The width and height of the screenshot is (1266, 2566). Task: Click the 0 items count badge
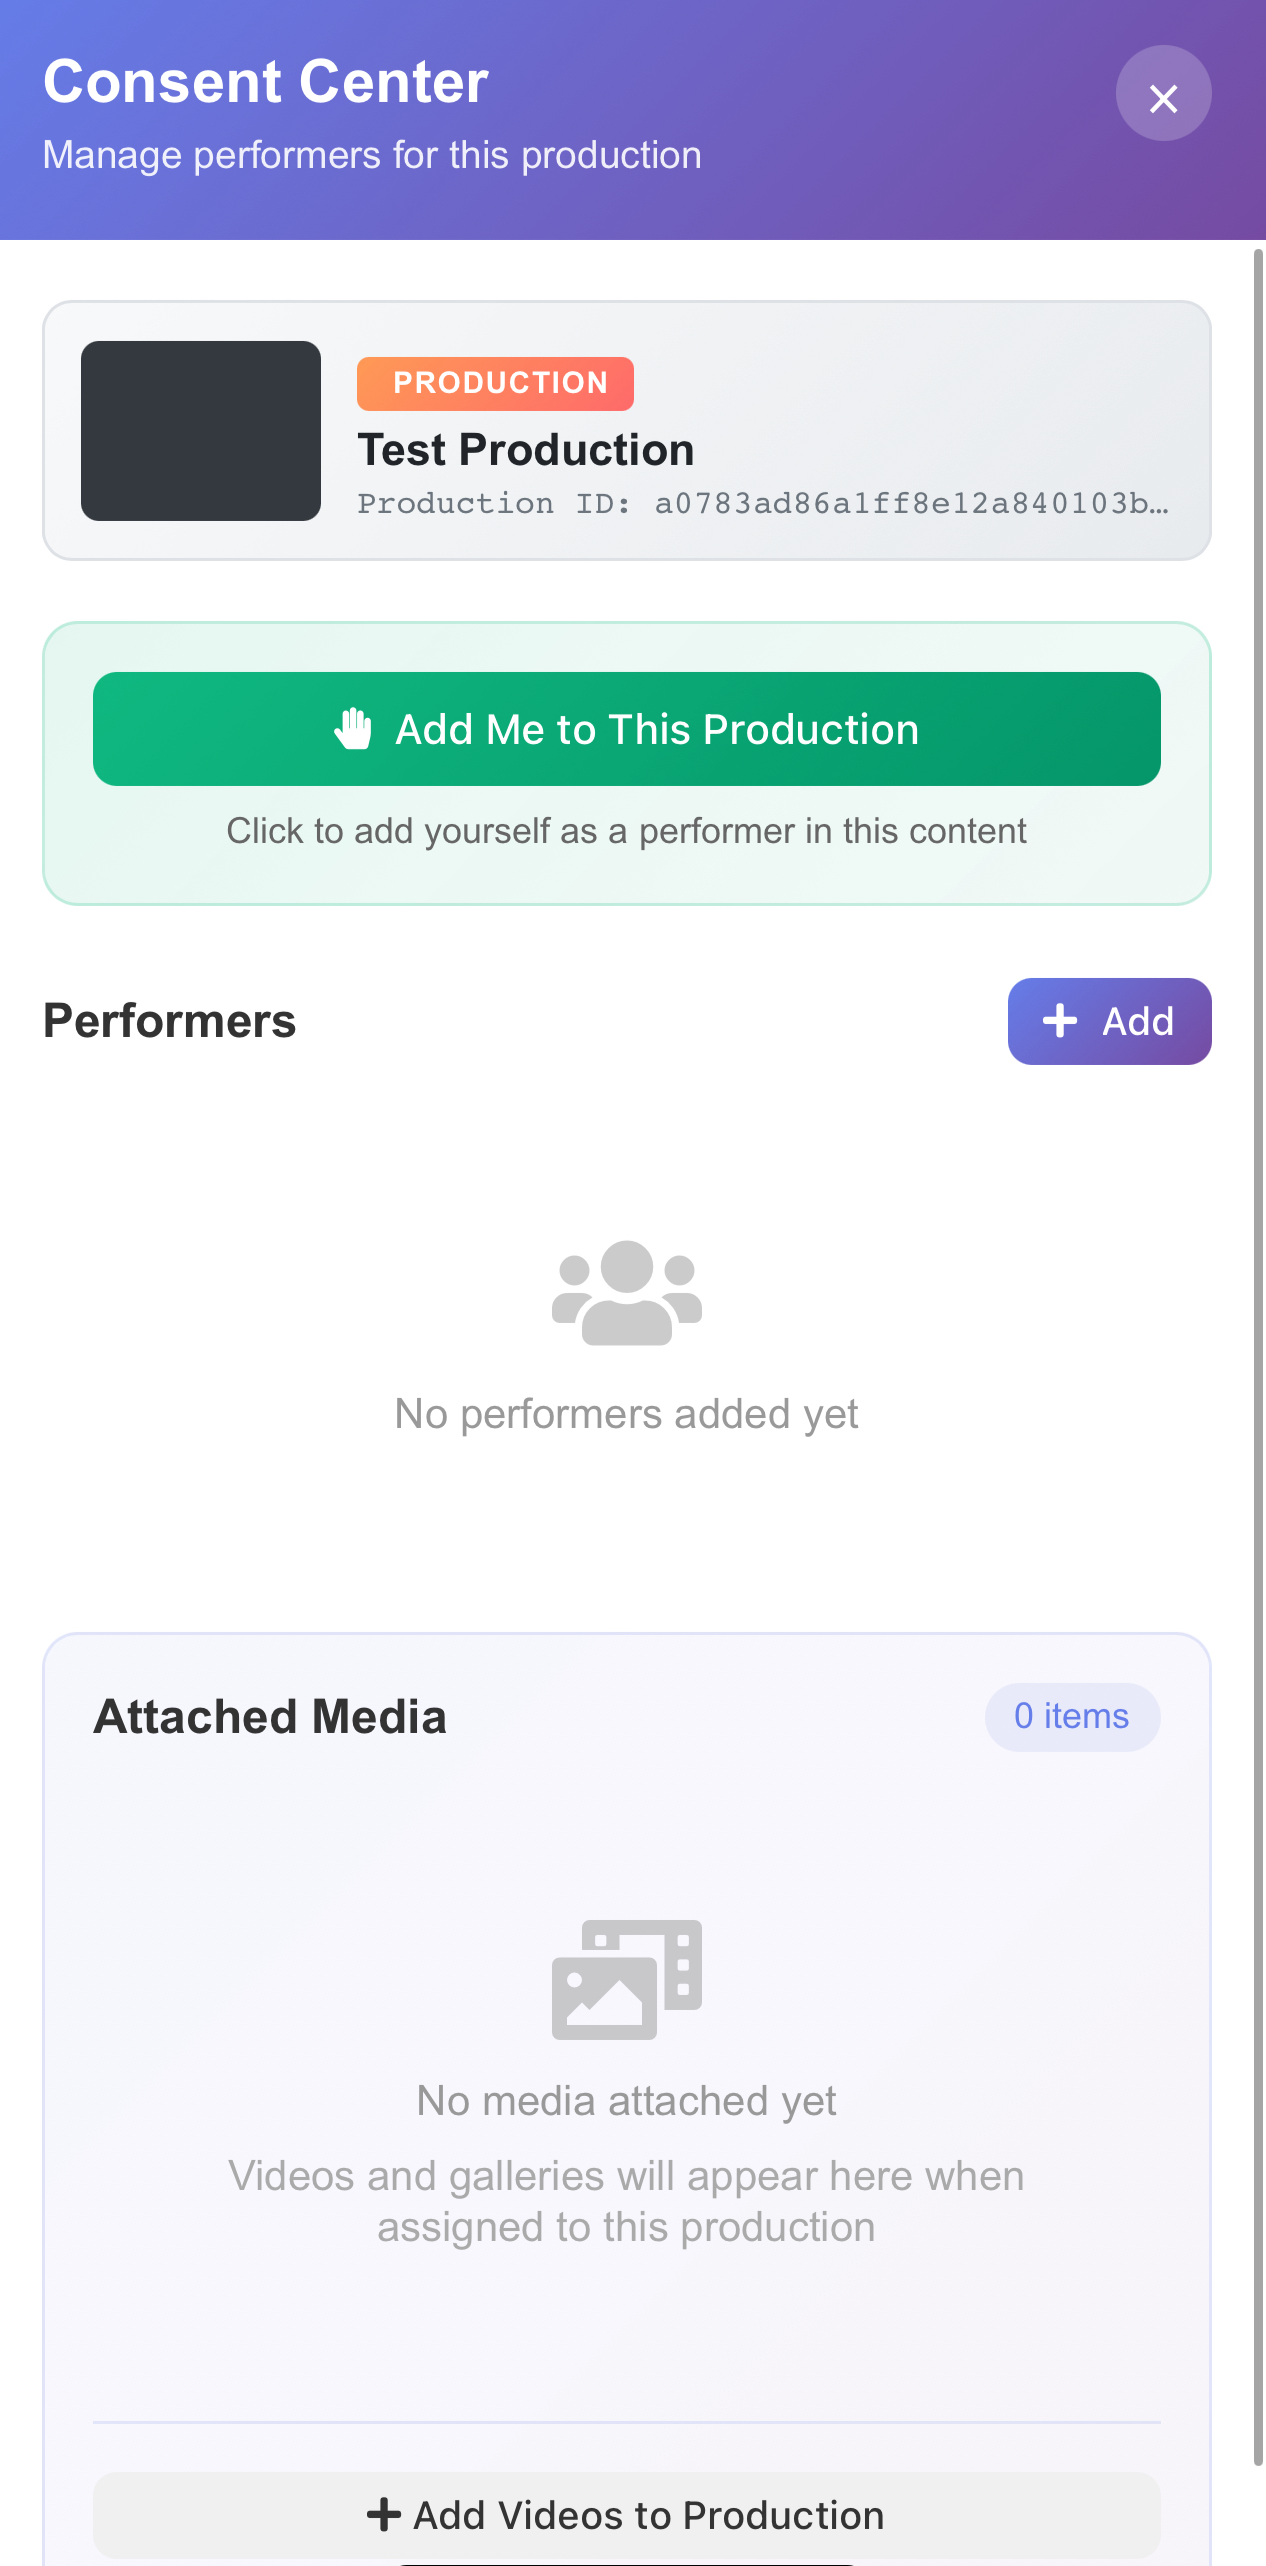tap(1072, 1717)
